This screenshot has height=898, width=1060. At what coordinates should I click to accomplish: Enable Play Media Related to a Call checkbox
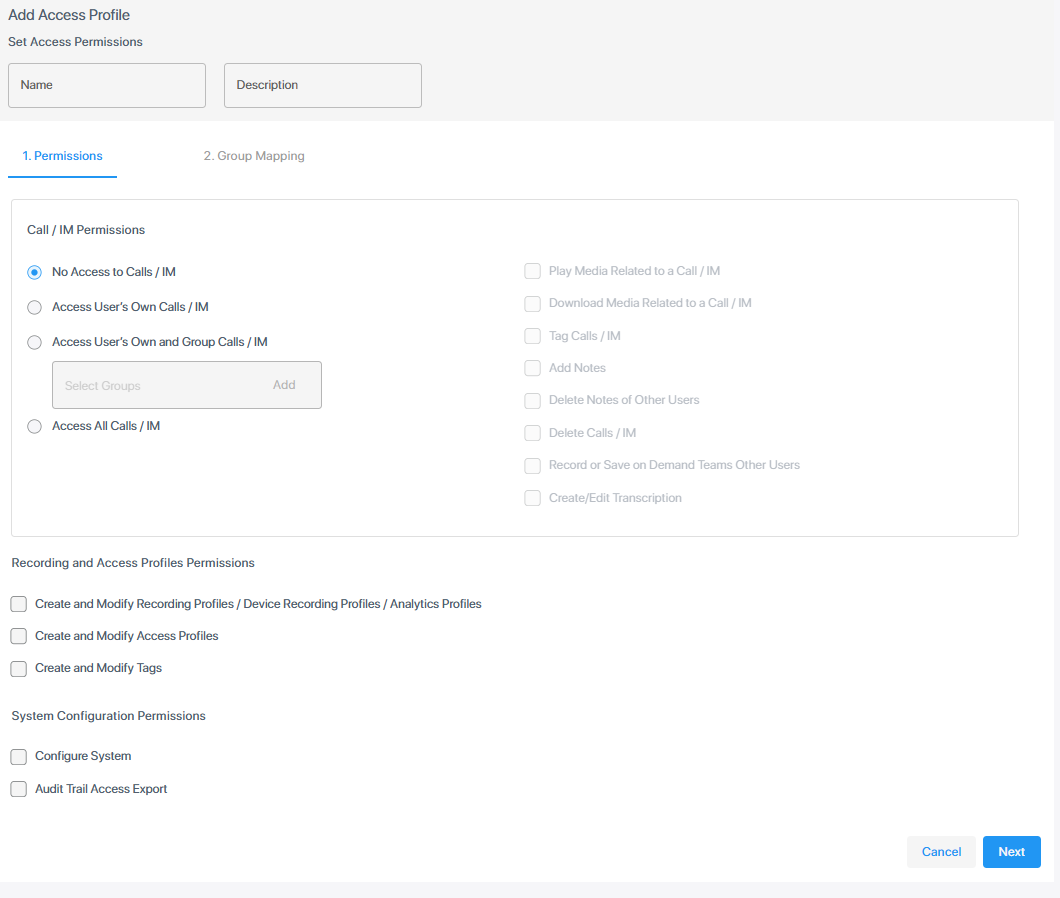[533, 271]
